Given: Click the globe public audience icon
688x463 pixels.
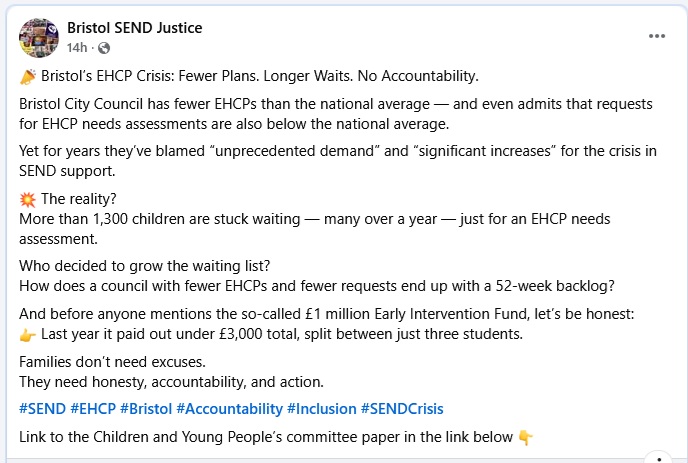Looking at the screenshot, I should [104, 48].
